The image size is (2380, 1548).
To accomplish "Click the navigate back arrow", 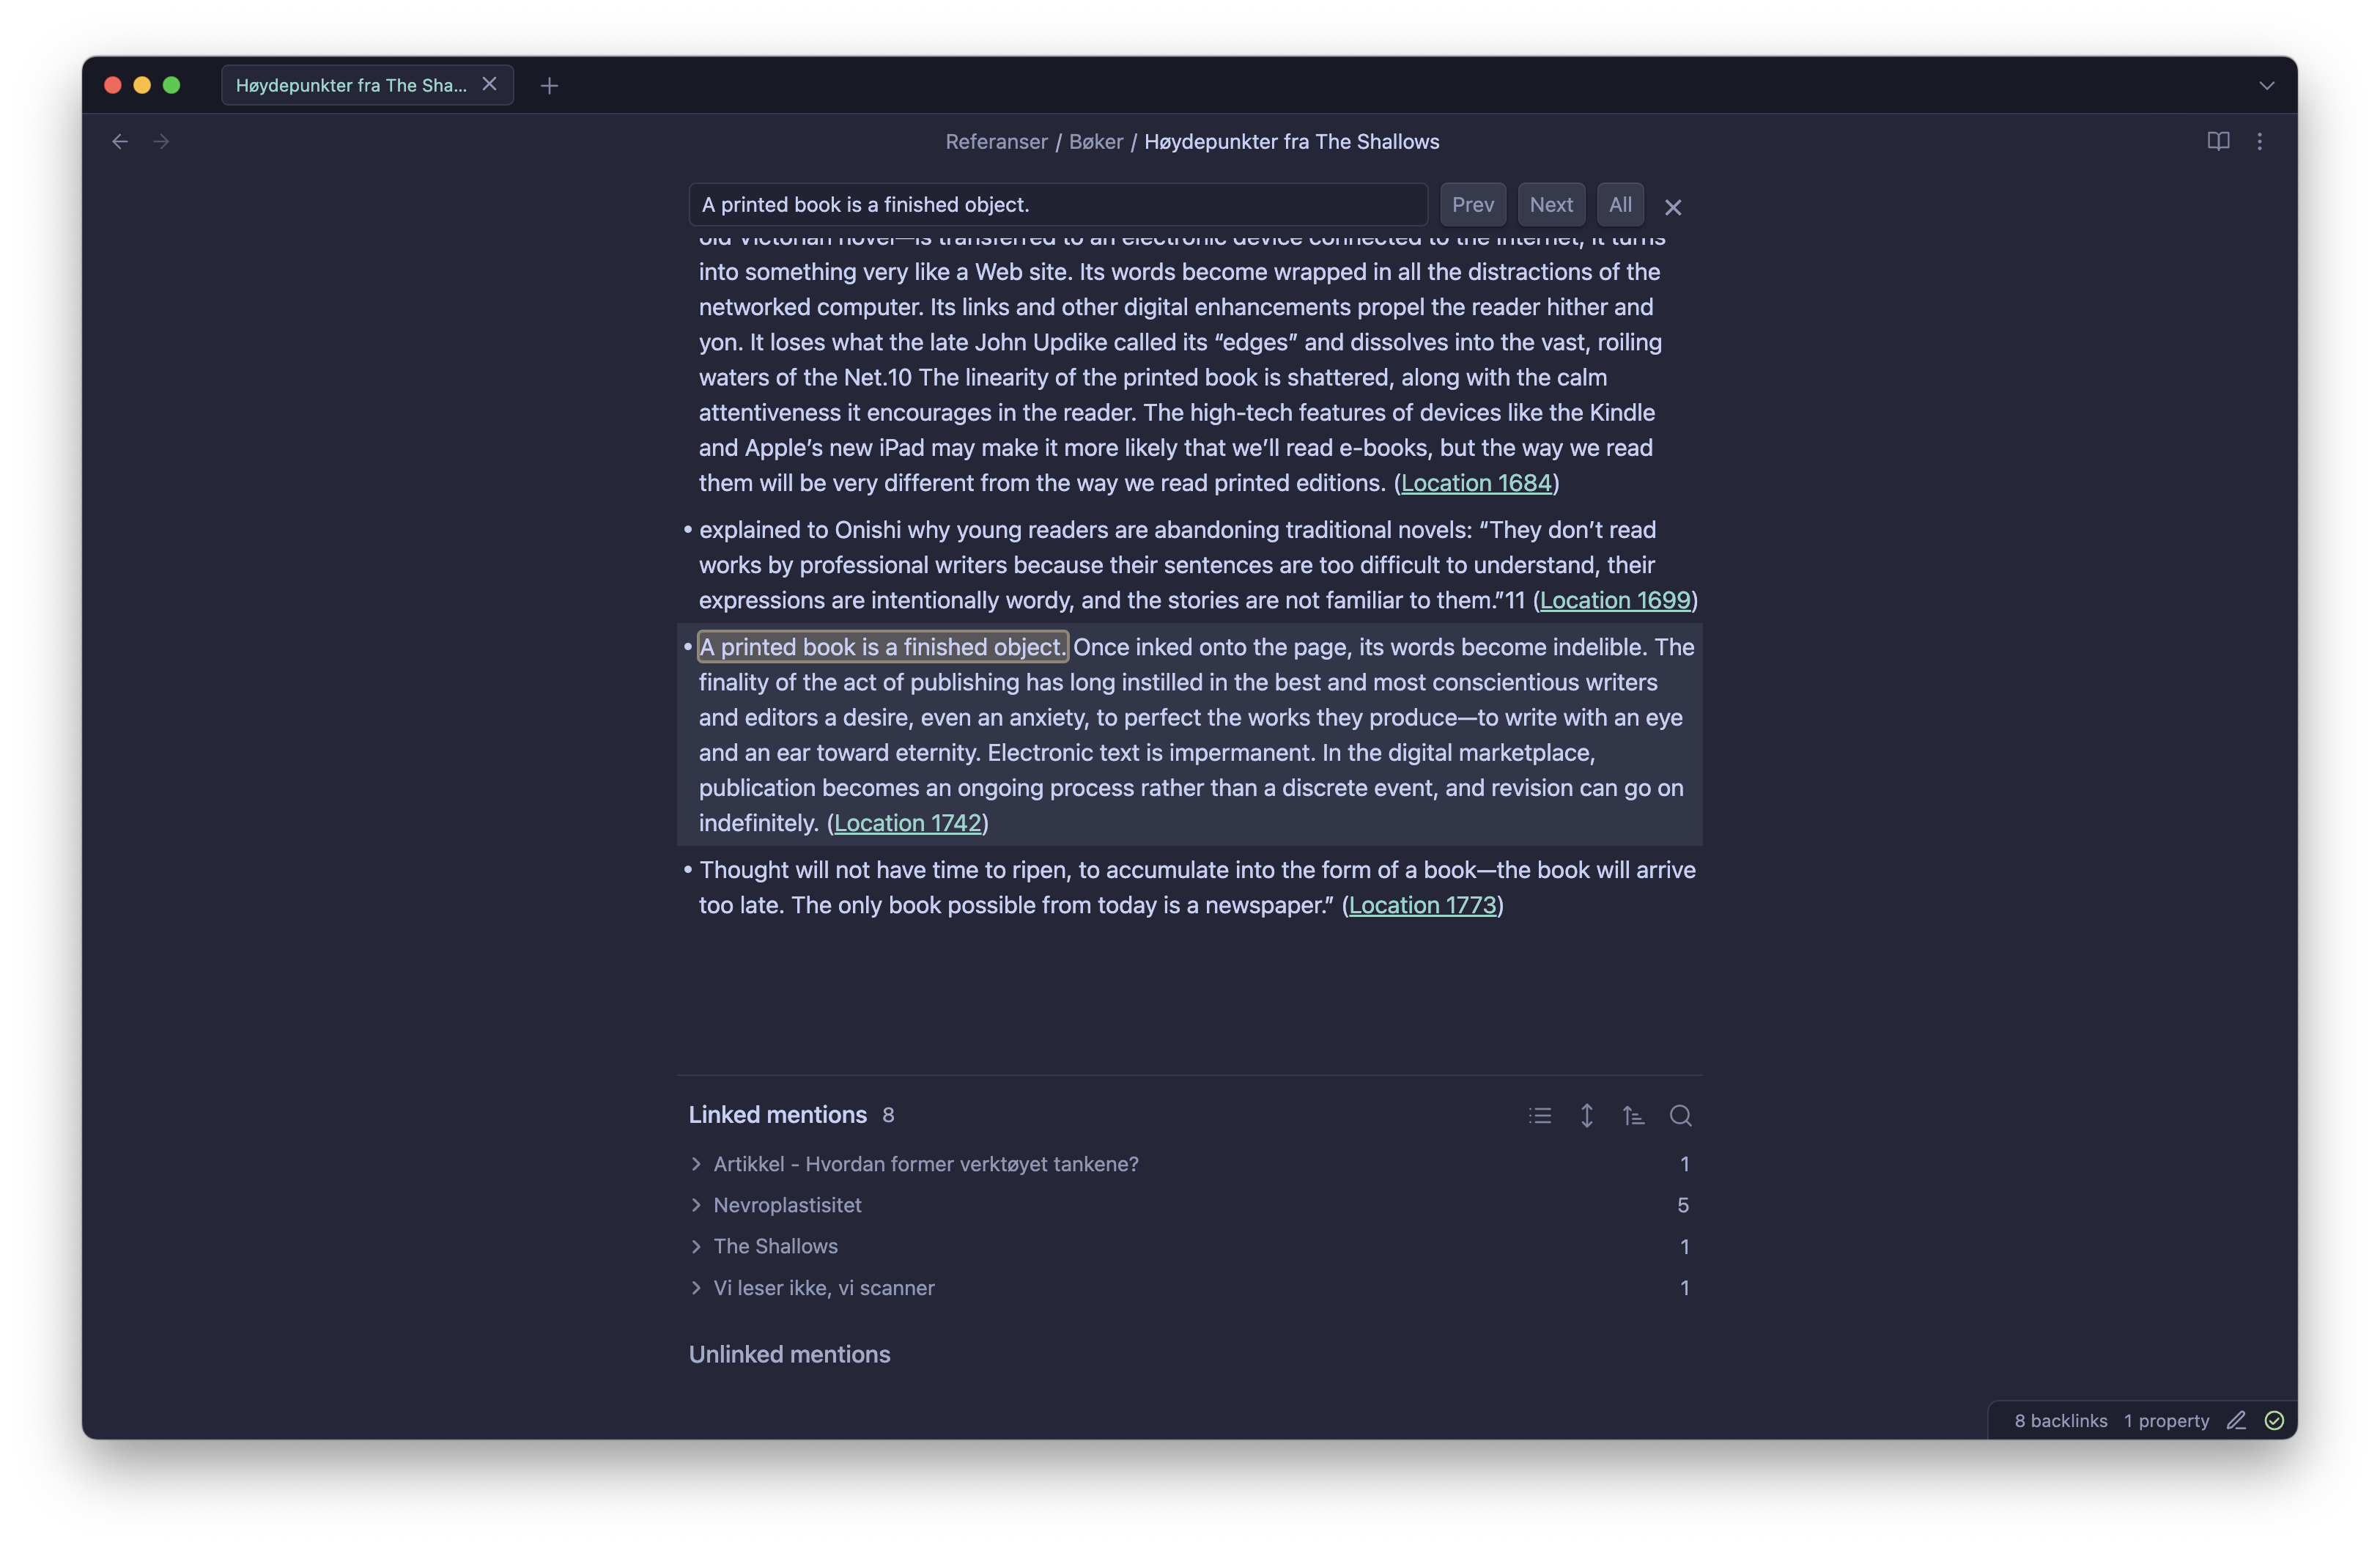I will click(x=120, y=142).
